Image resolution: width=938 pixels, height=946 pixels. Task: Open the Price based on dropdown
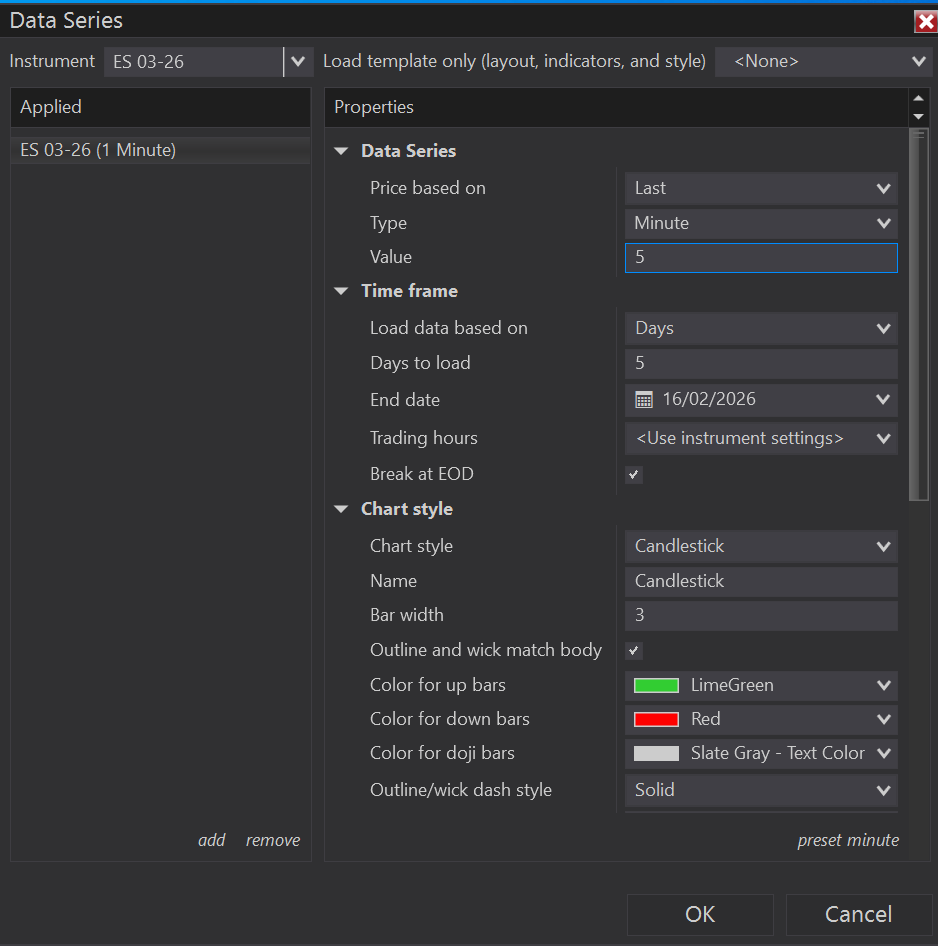click(761, 188)
